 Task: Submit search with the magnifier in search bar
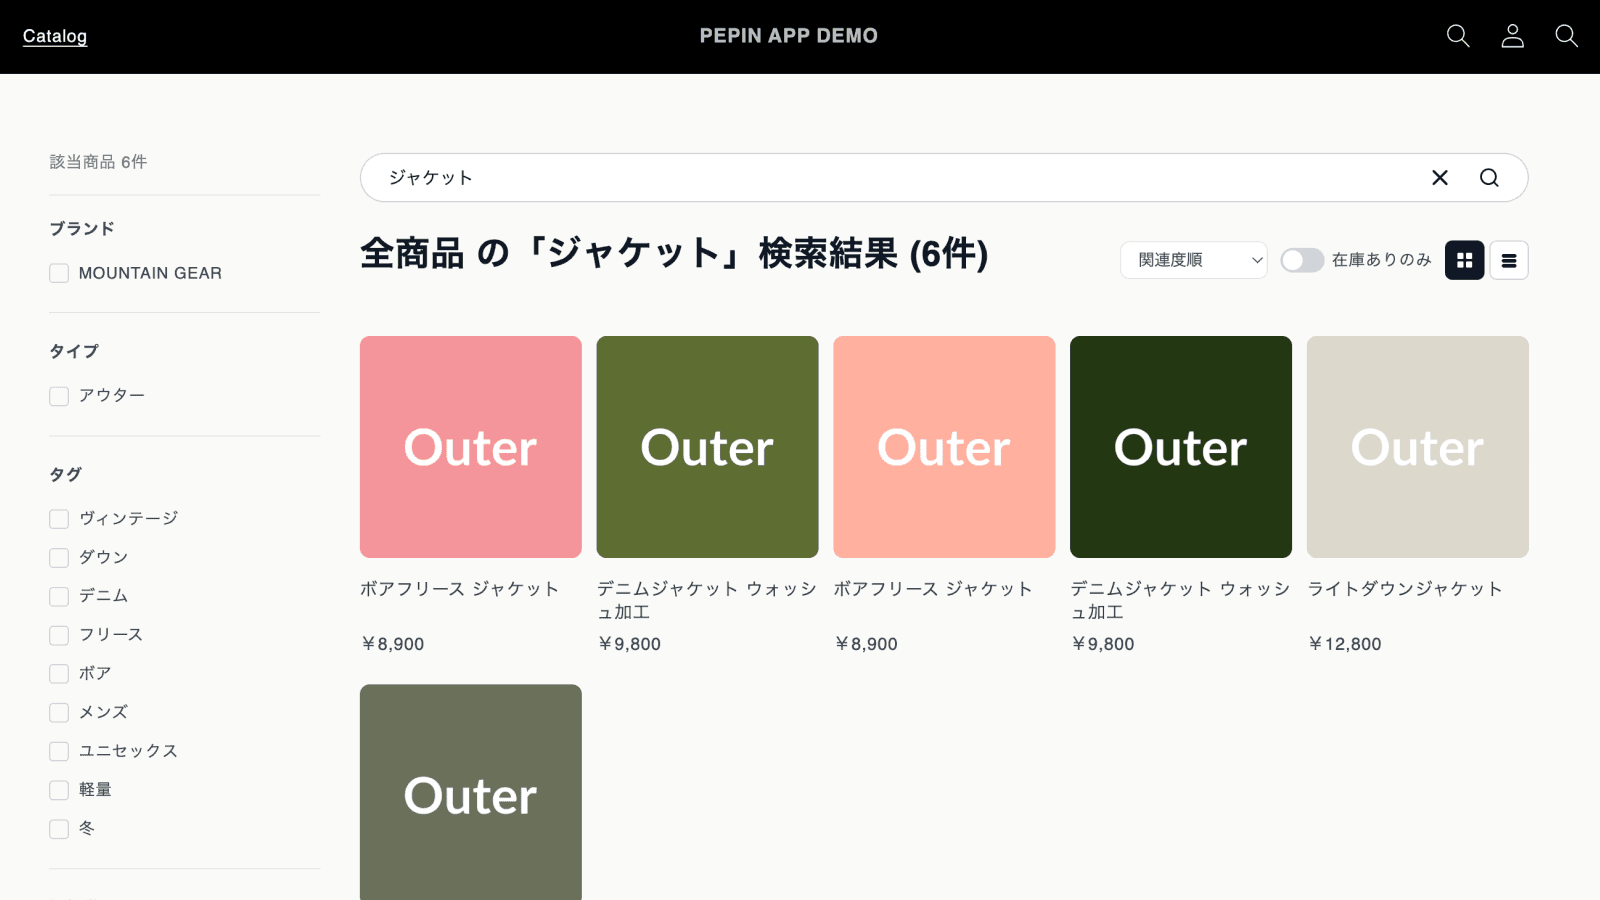pos(1489,177)
